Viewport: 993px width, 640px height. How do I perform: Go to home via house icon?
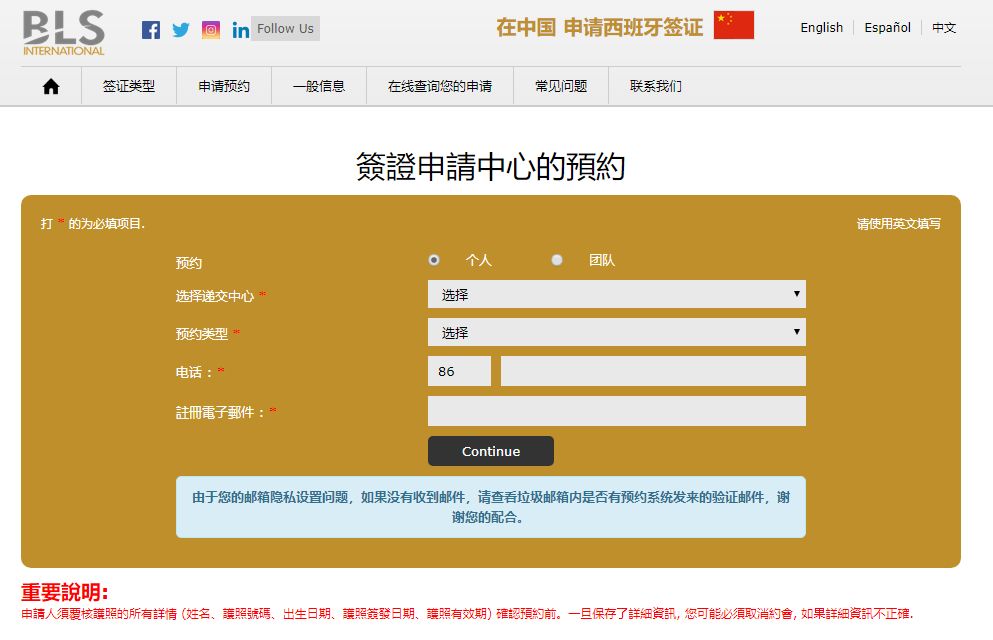point(51,87)
